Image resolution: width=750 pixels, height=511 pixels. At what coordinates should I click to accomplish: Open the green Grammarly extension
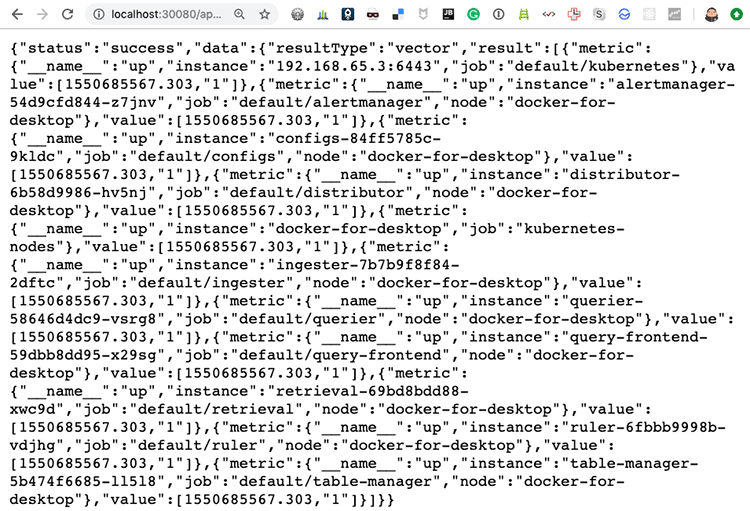pyautogui.click(x=474, y=14)
